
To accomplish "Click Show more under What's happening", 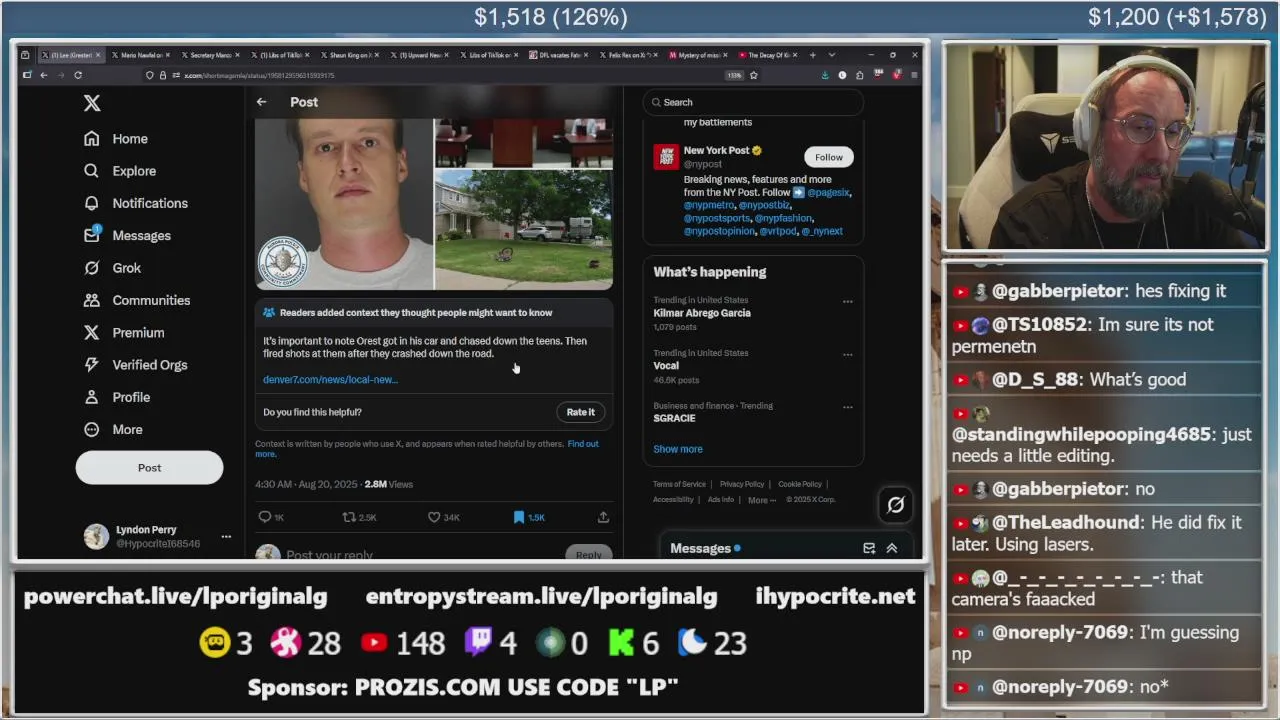I will coord(678,449).
